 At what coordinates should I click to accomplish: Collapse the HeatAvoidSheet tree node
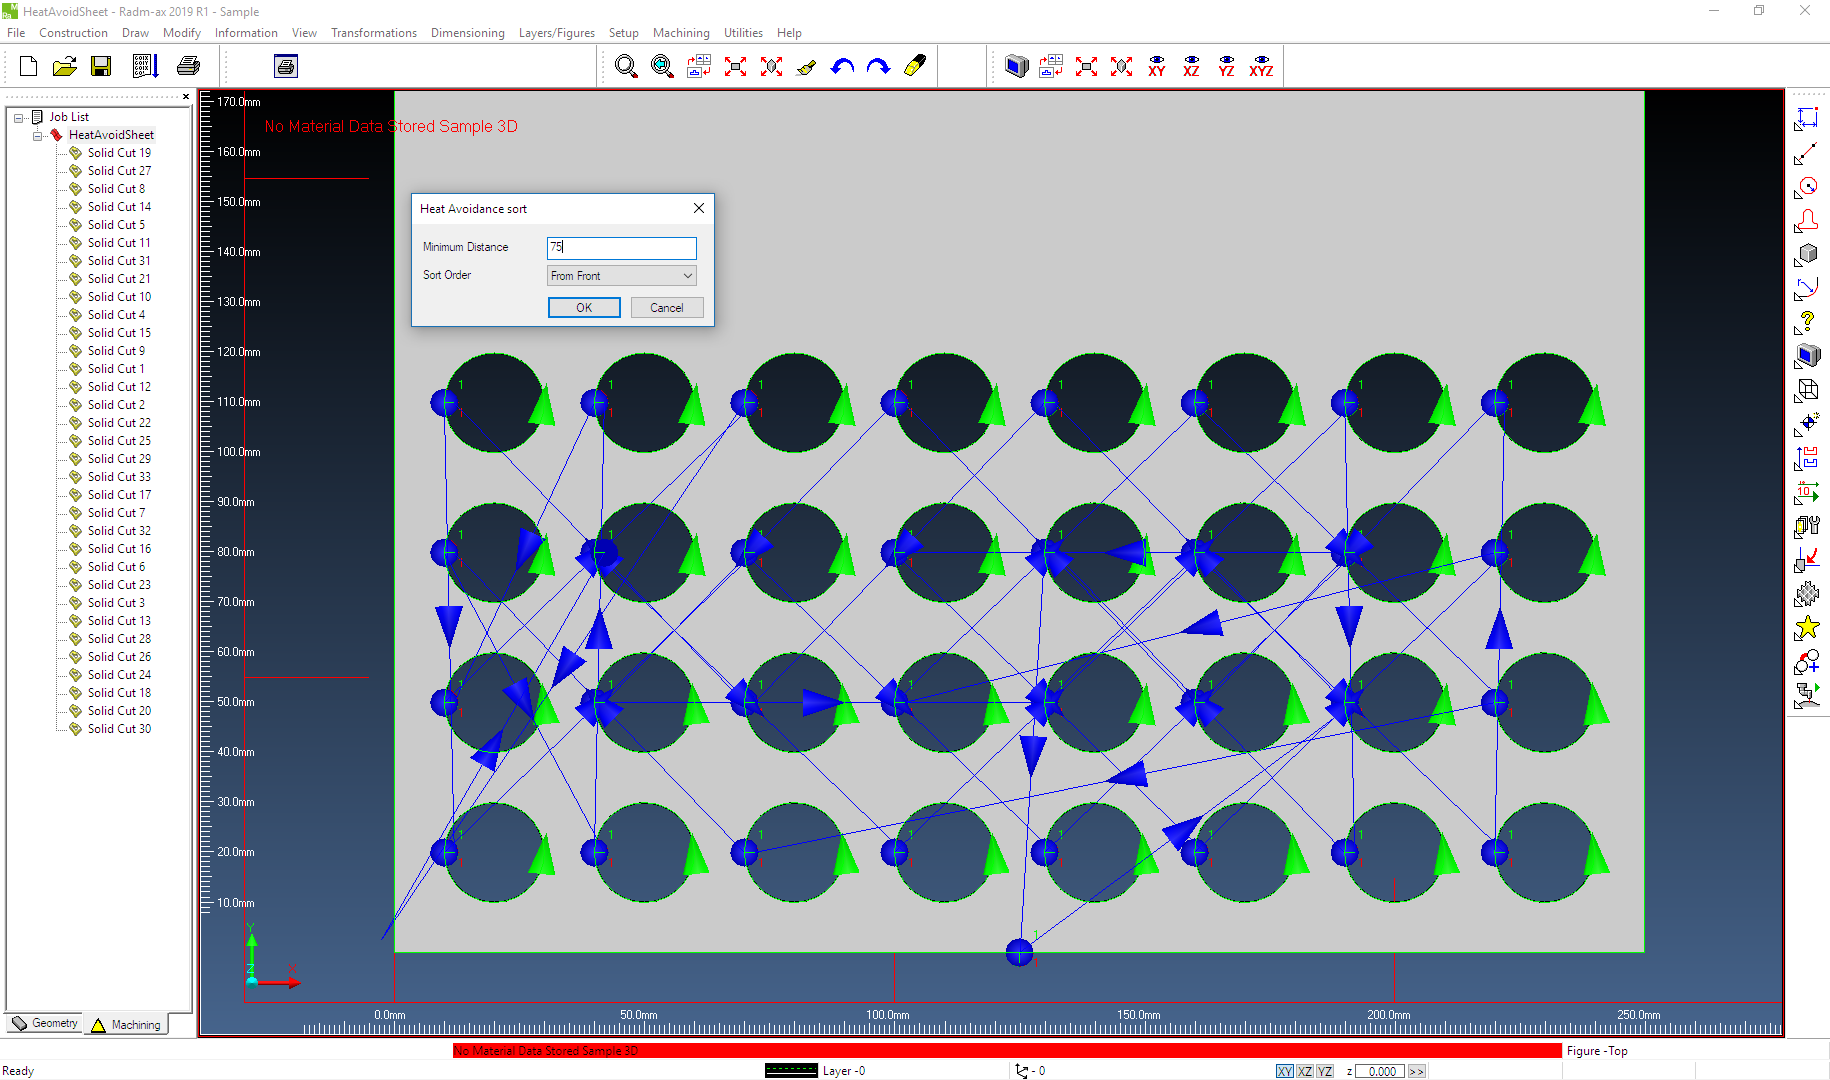38,135
